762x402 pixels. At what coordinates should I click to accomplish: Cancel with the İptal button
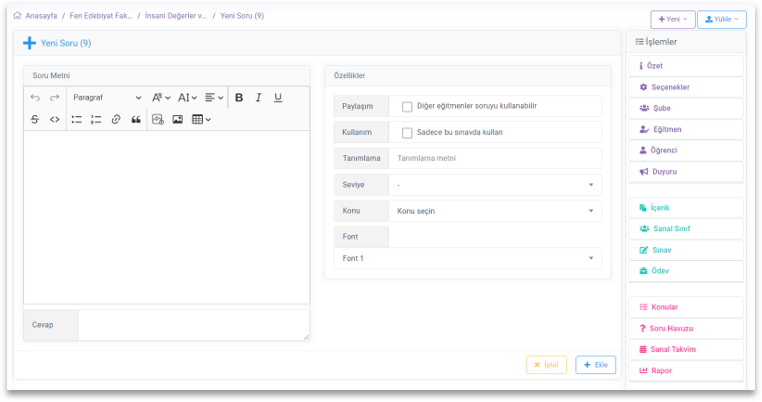click(546, 365)
